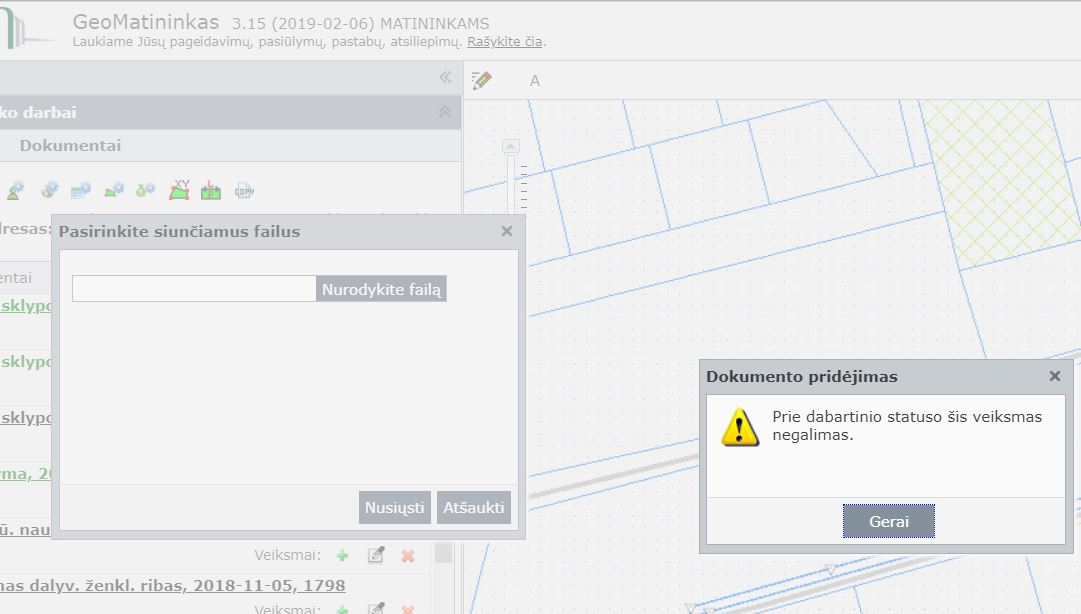Click the zoom slider up arrow on map

[511, 146]
